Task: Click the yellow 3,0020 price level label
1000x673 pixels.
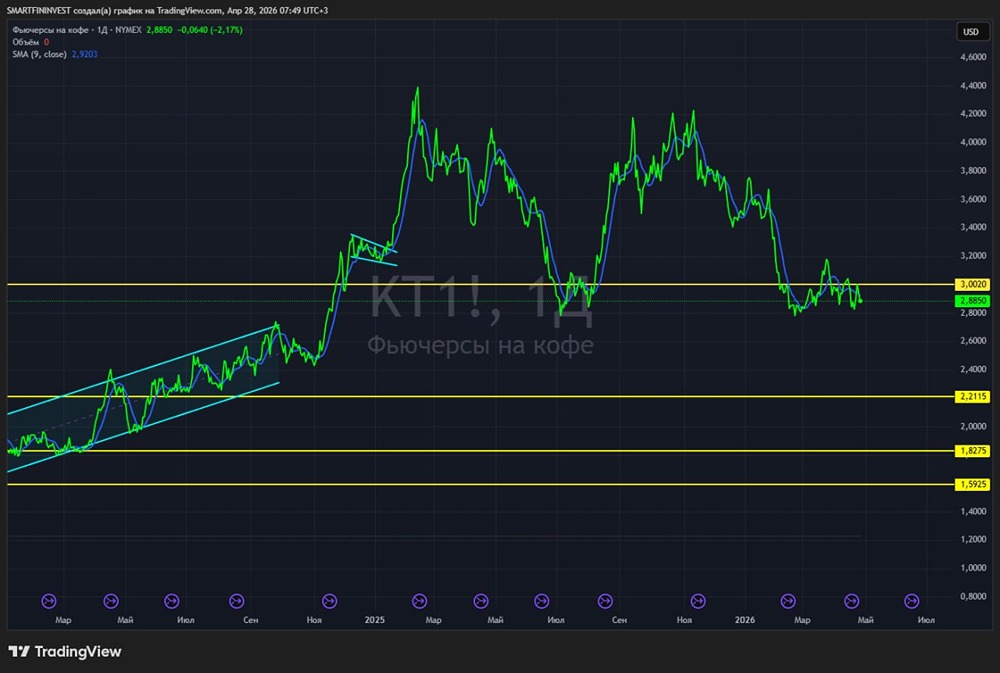Action: 972,285
